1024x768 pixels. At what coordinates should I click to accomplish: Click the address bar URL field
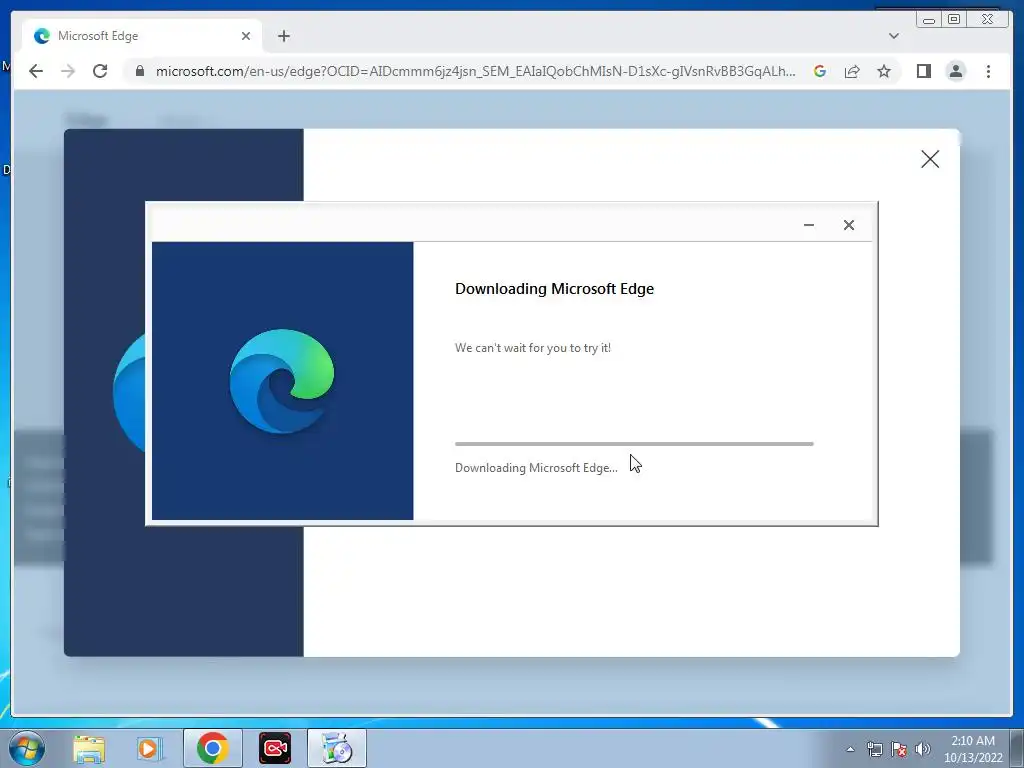[475, 71]
